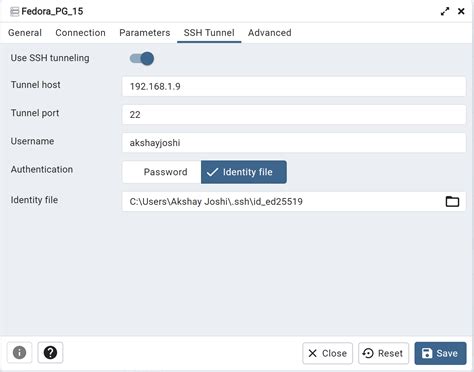
Task: Go to the Parameters tab
Action: pos(145,33)
